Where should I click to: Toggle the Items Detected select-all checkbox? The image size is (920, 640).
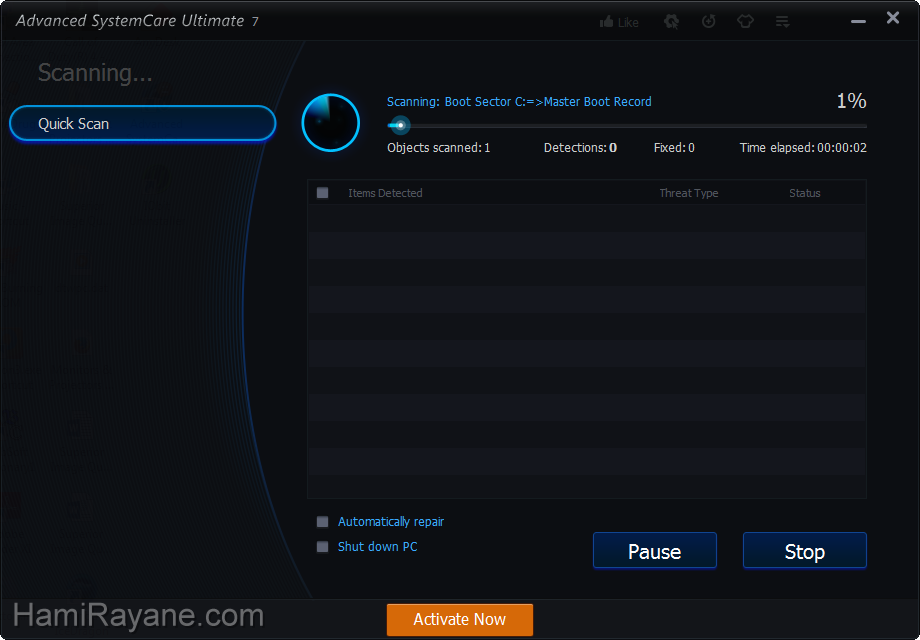[323, 193]
